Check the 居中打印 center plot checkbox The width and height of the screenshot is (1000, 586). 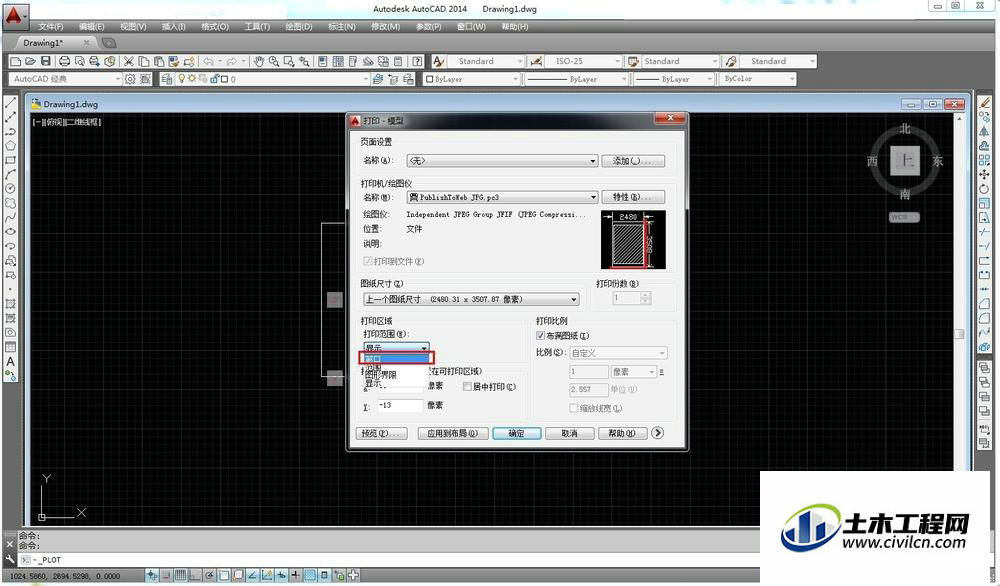(x=467, y=386)
